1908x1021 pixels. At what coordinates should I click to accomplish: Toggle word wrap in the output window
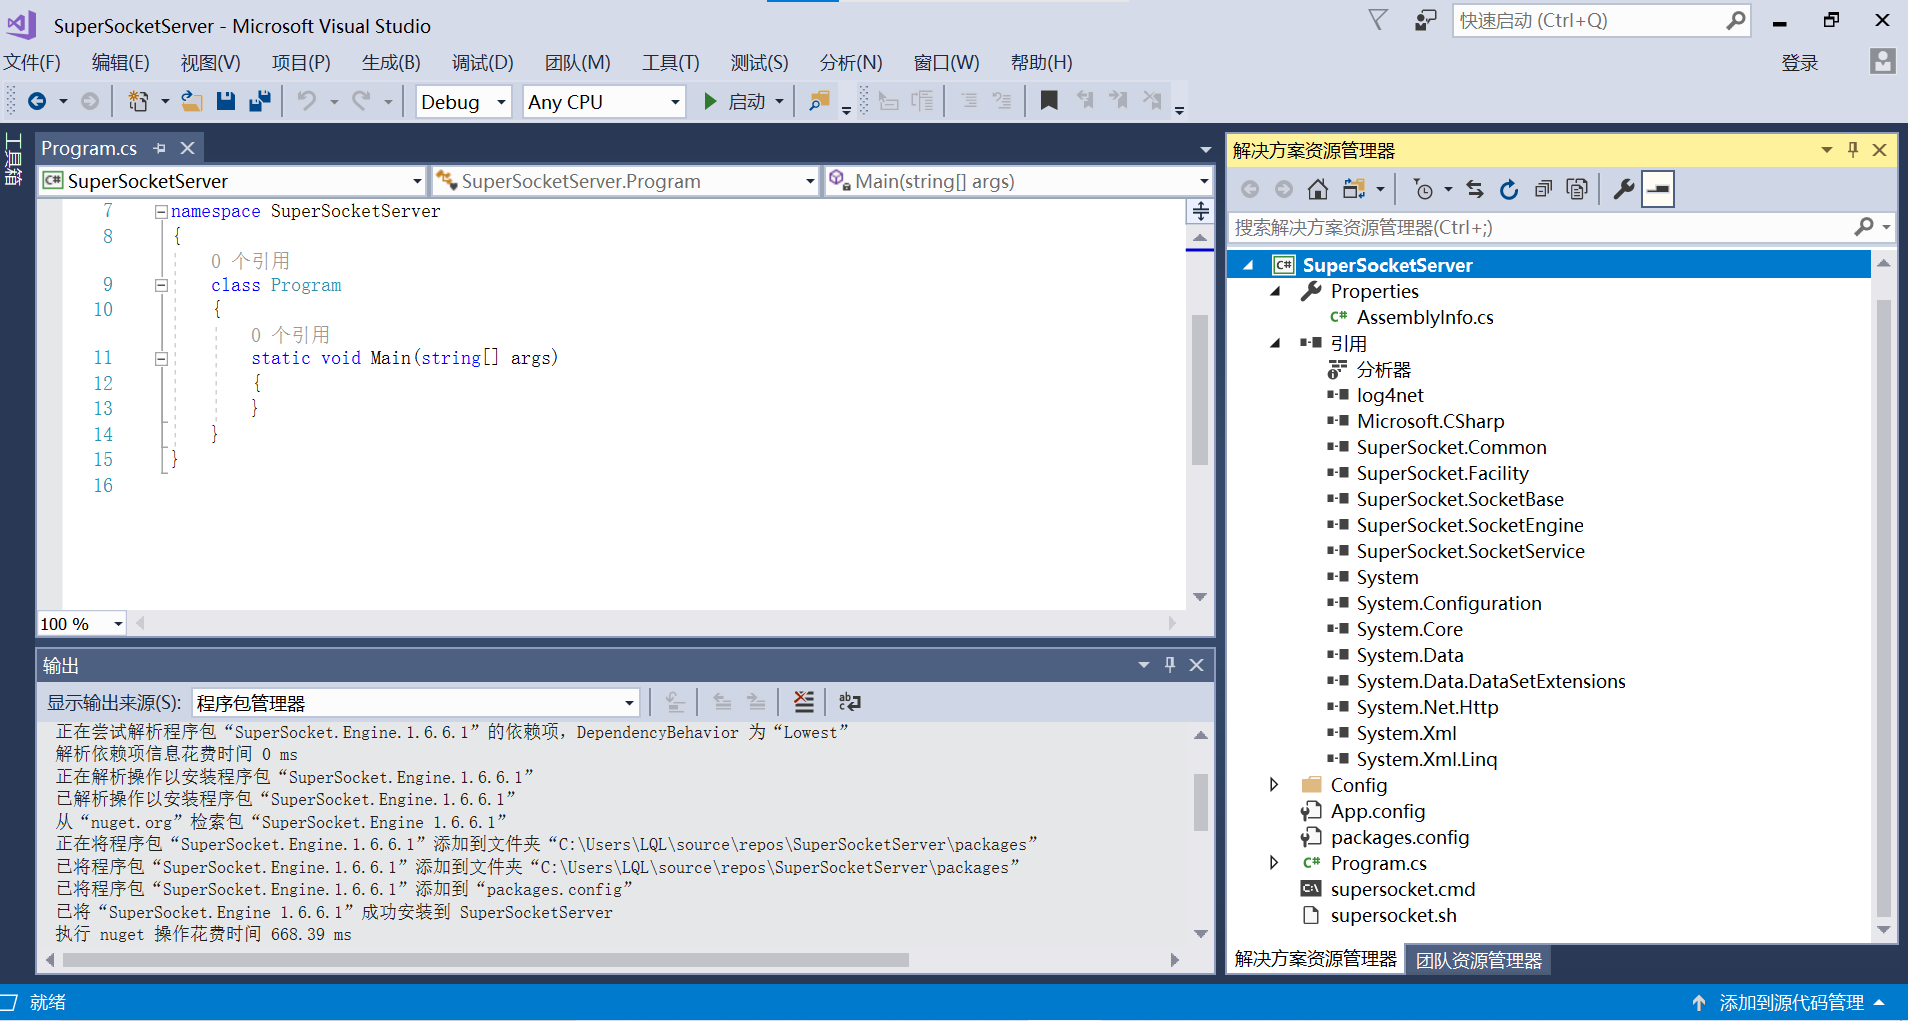pos(849,701)
